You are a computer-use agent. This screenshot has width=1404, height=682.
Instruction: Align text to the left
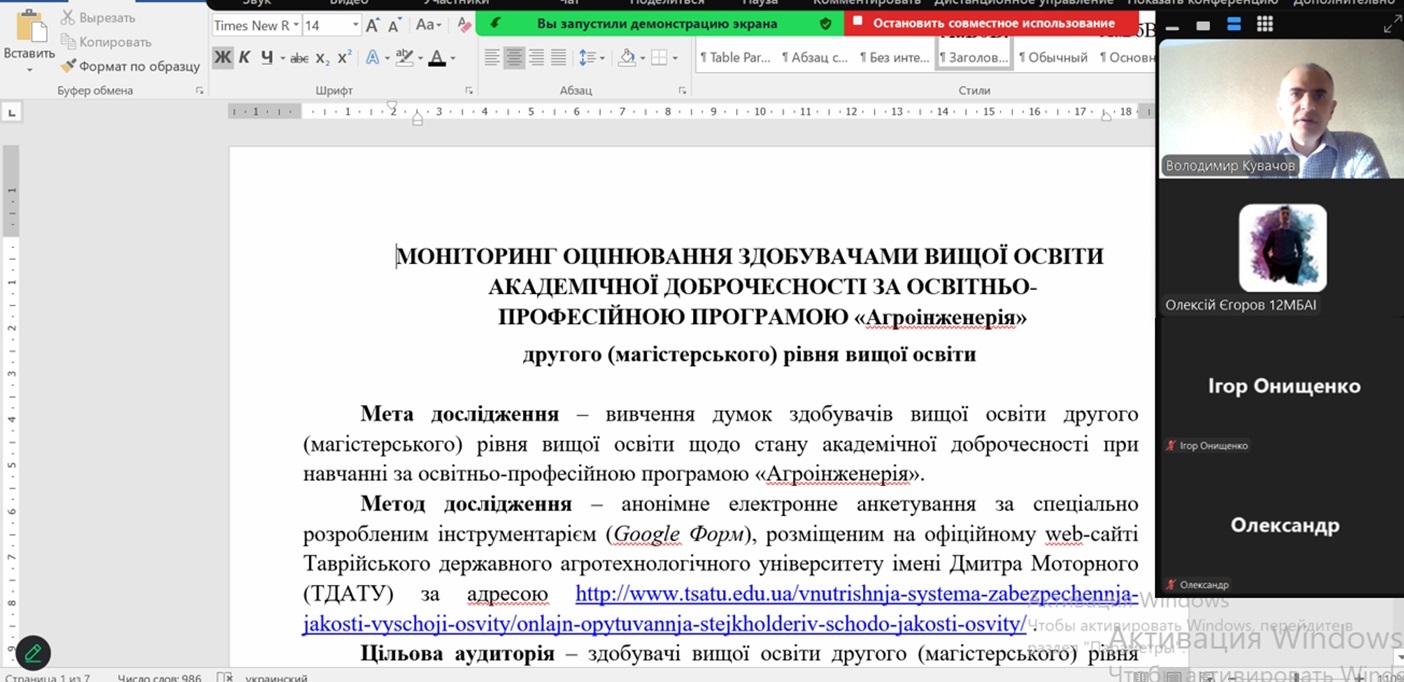492,58
